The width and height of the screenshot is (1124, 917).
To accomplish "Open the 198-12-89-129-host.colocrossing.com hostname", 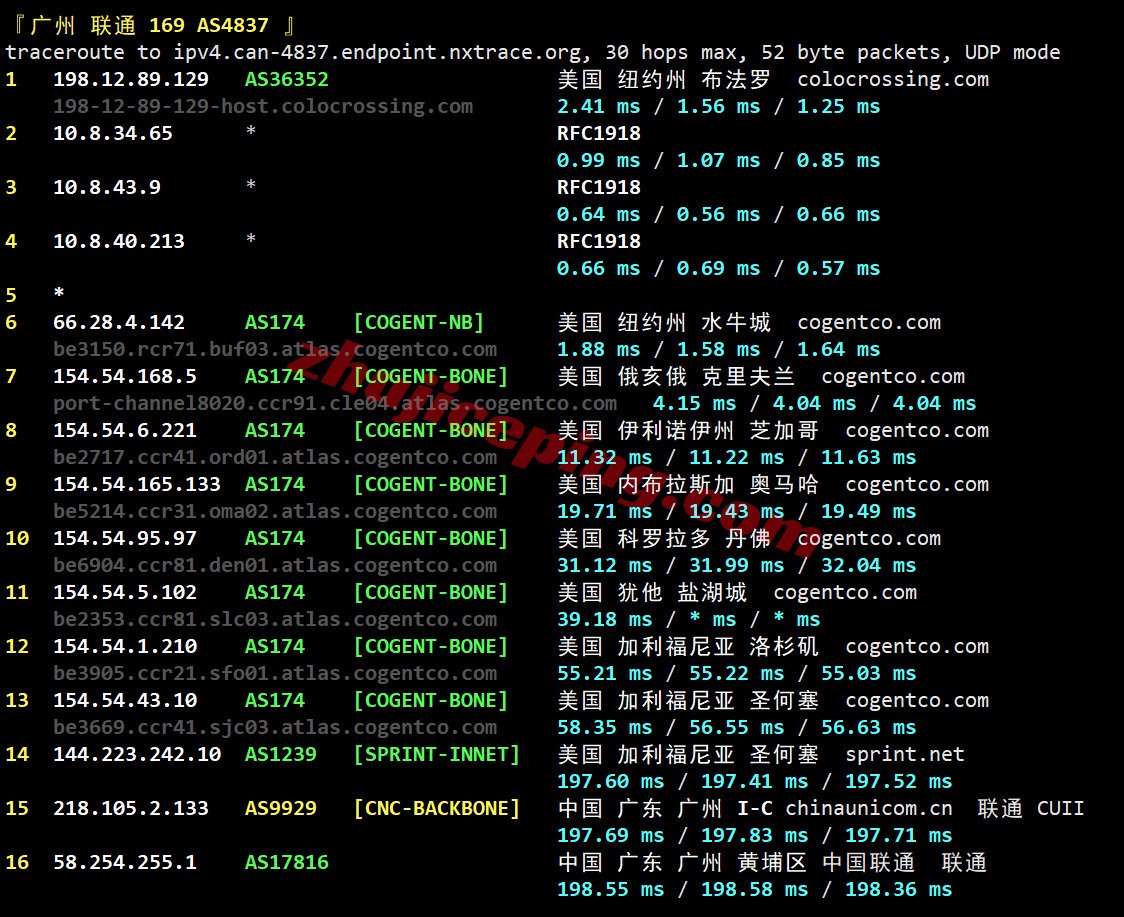I will 263,106.
